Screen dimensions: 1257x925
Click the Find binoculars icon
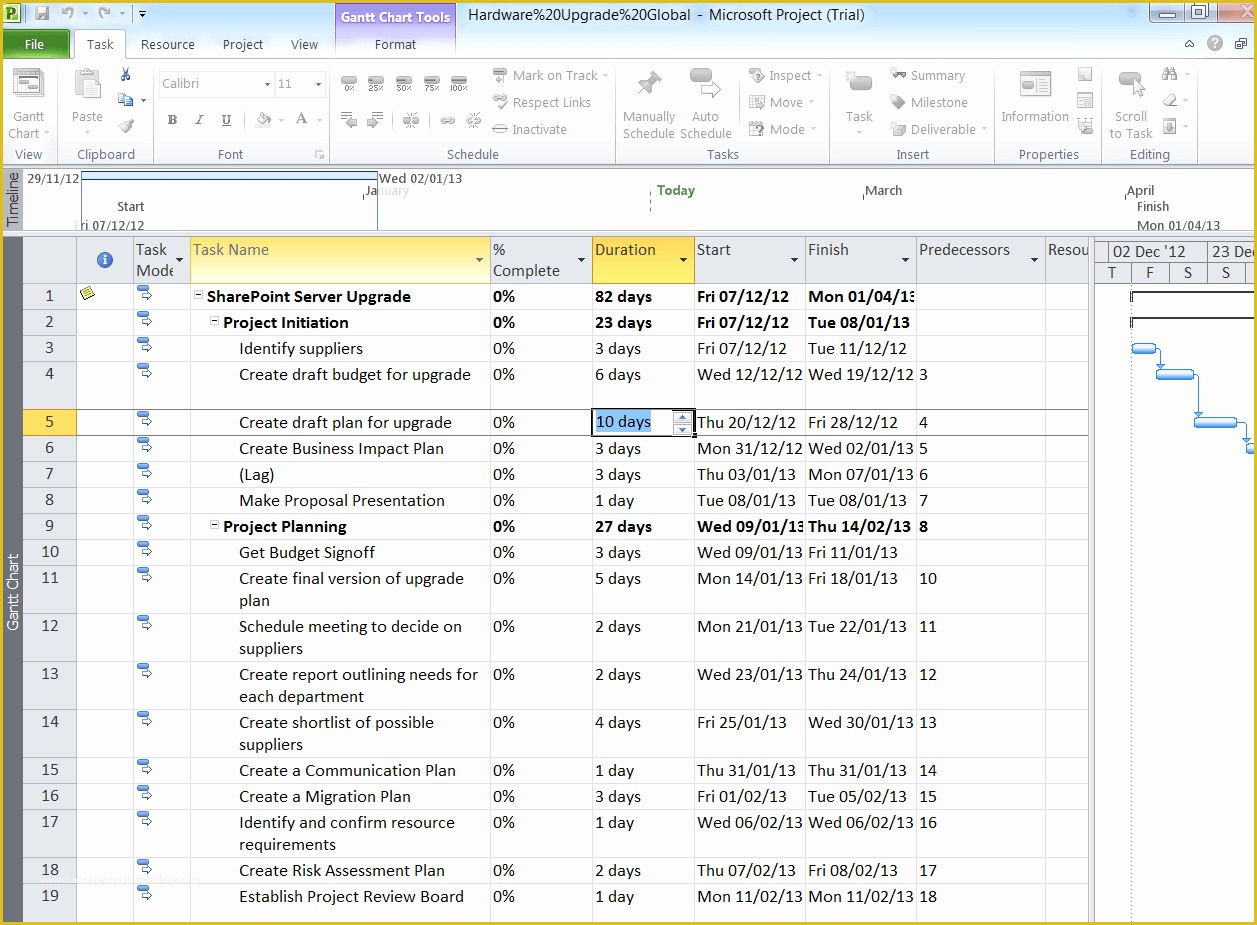point(1169,75)
